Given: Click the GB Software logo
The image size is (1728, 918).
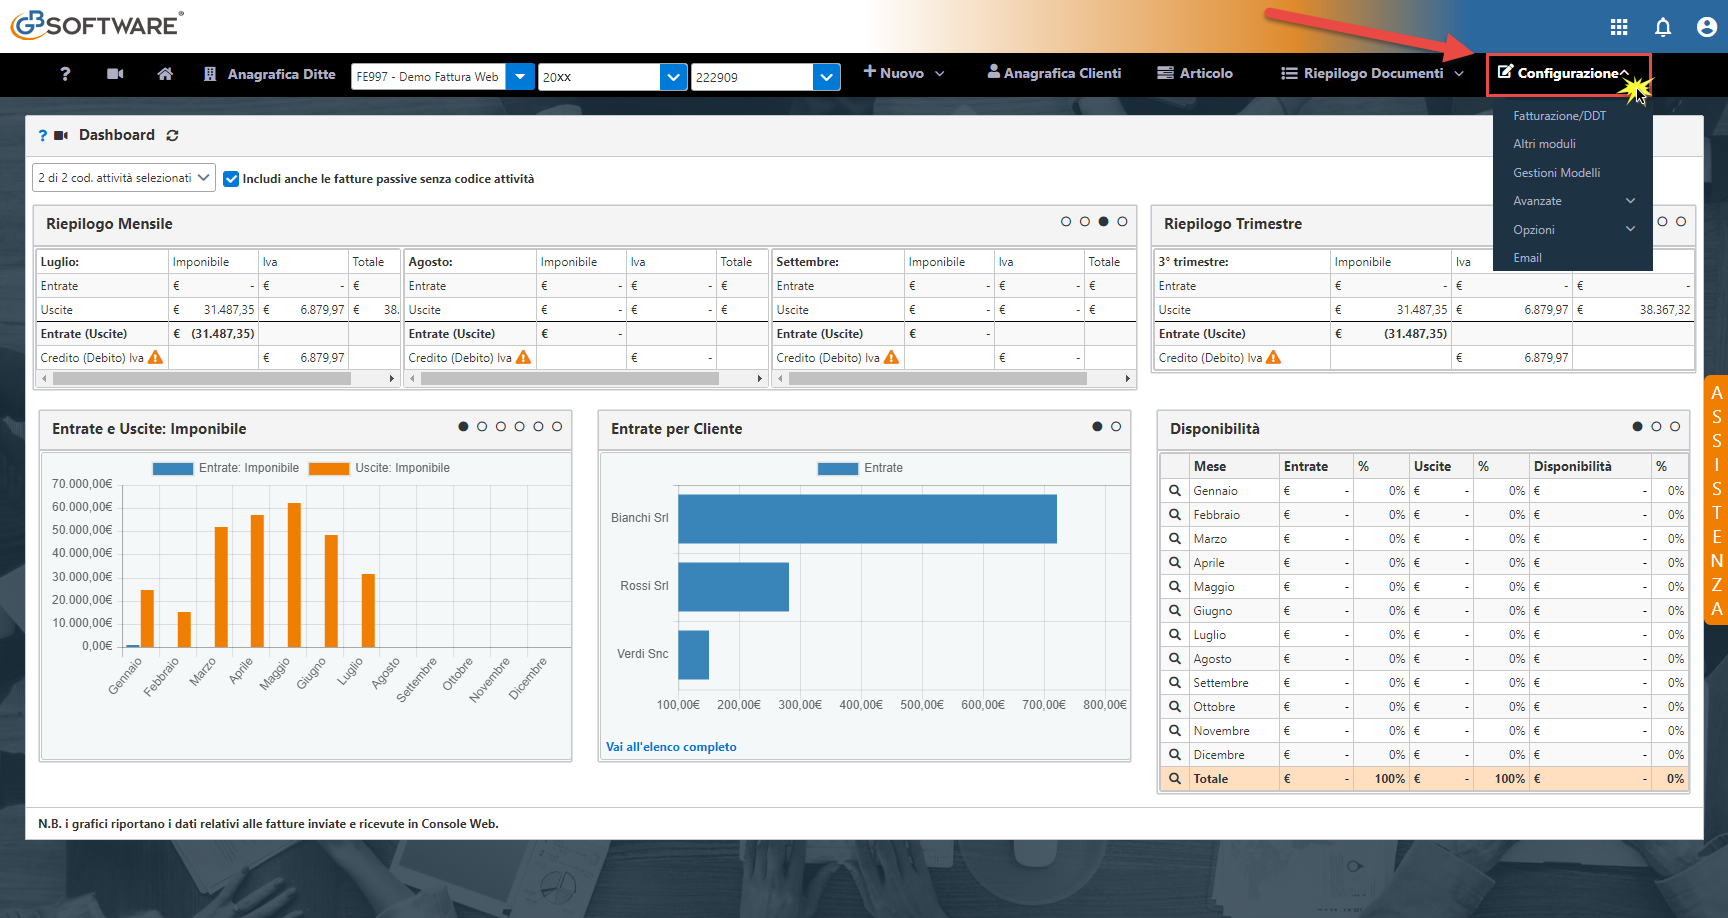Looking at the screenshot, I should 97,24.
